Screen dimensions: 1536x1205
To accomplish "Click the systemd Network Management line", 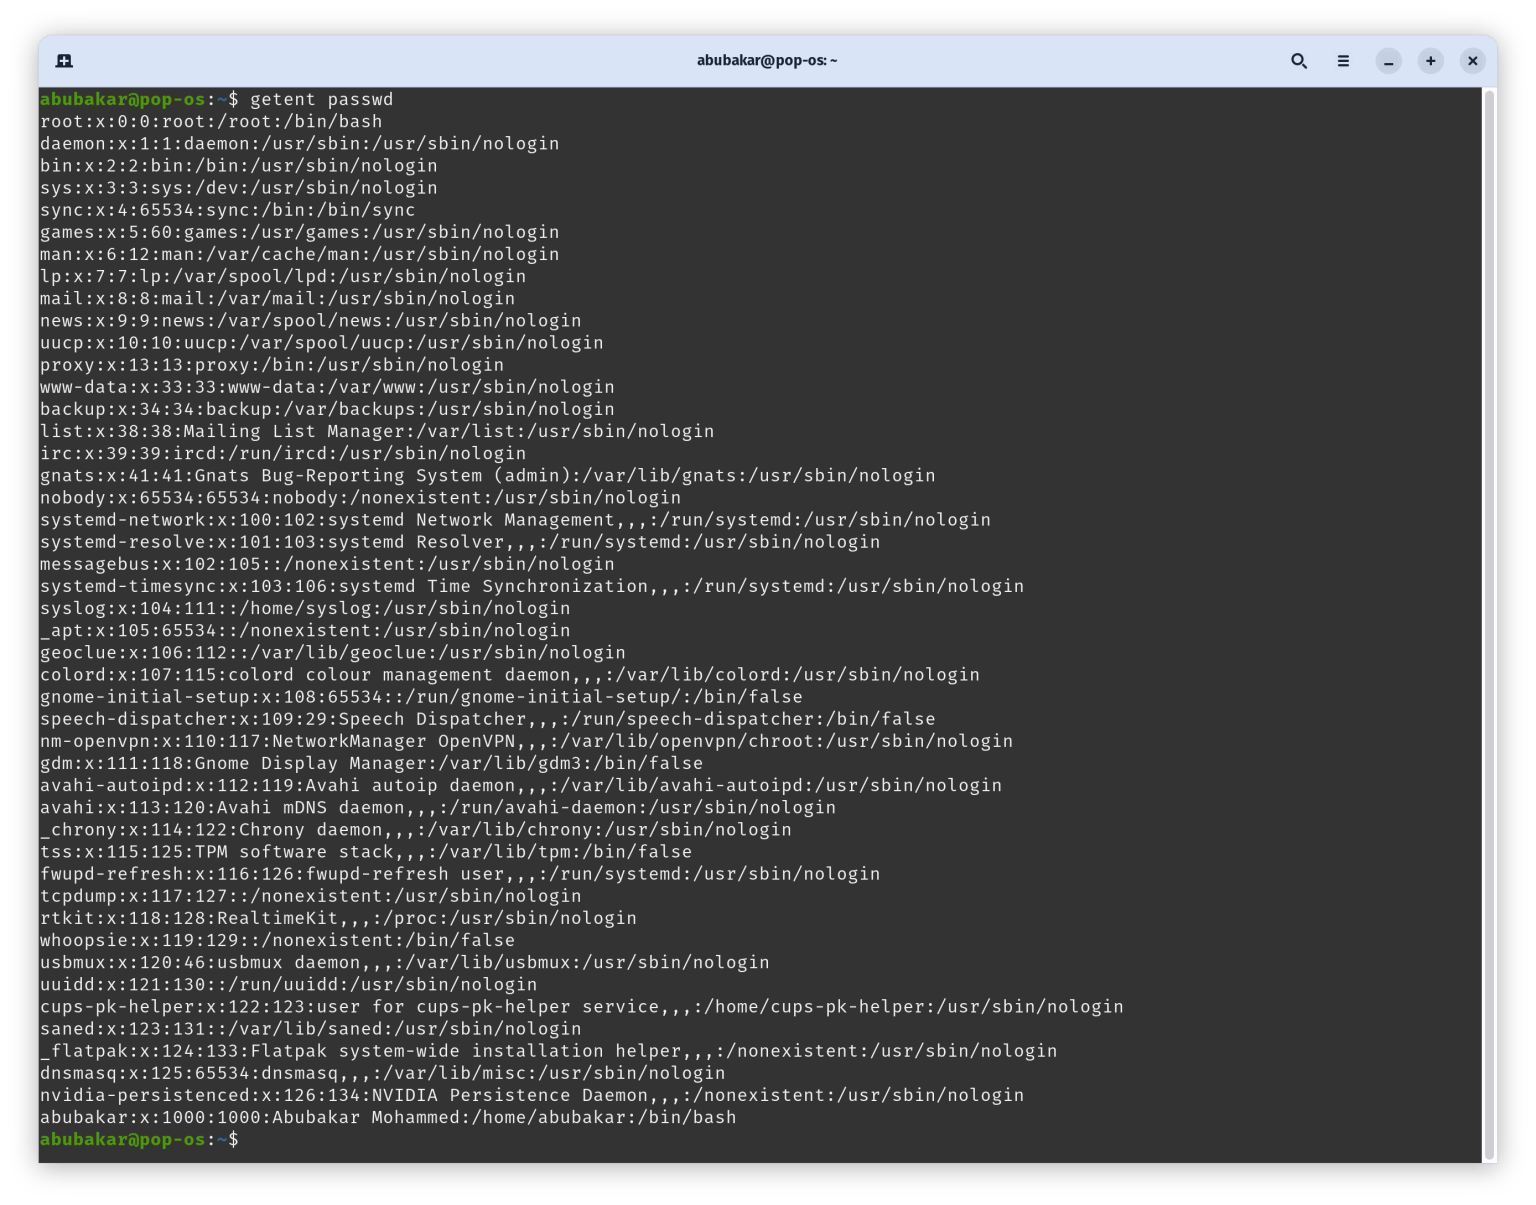I will tap(515, 520).
